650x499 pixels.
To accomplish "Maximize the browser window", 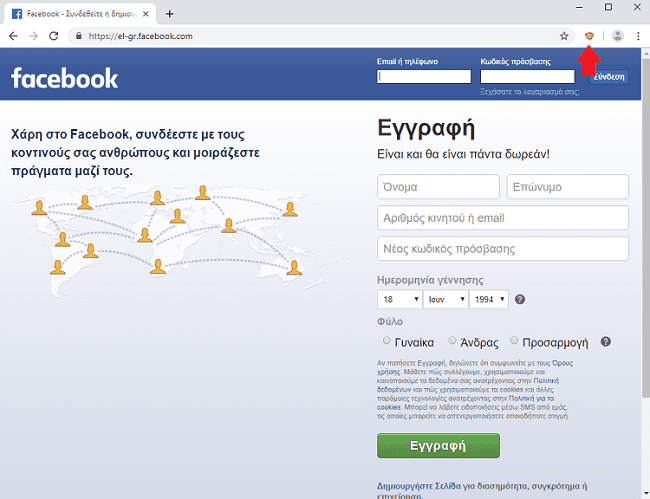I will pos(608,7).
